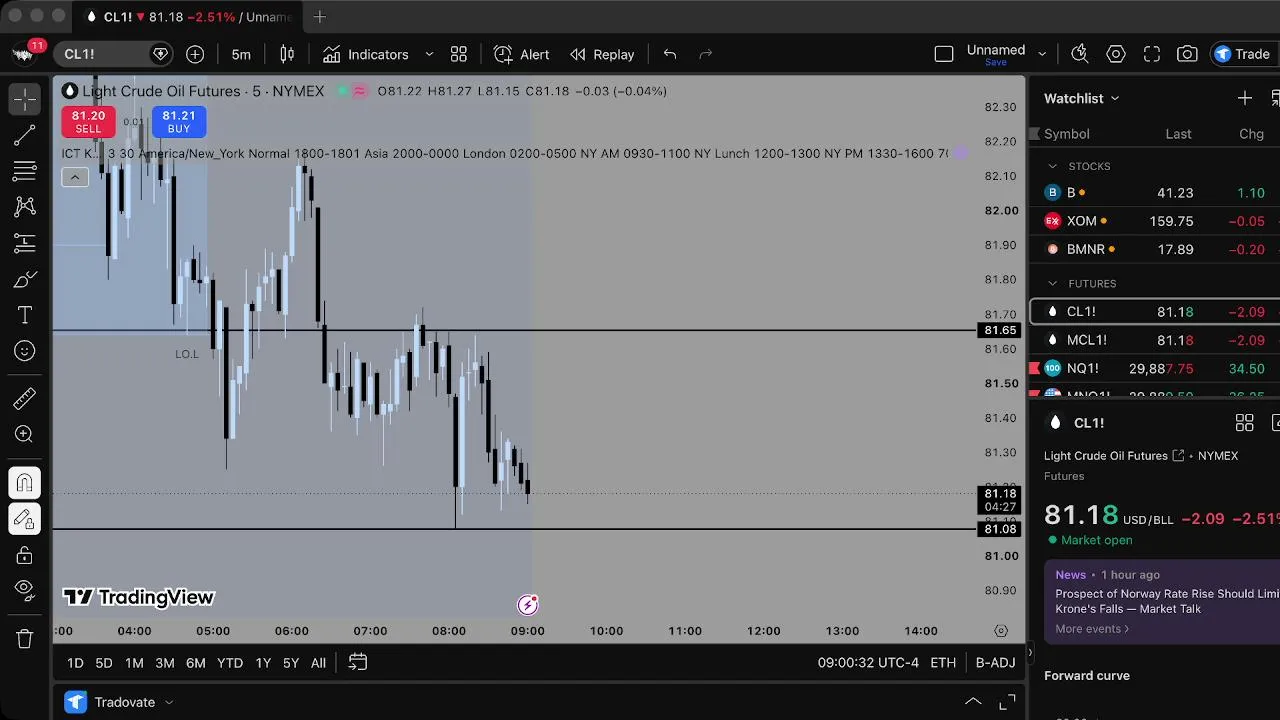Screen dimensions: 1280x720
Task: Add a symbol to the Watchlist
Action: tap(1244, 98)
